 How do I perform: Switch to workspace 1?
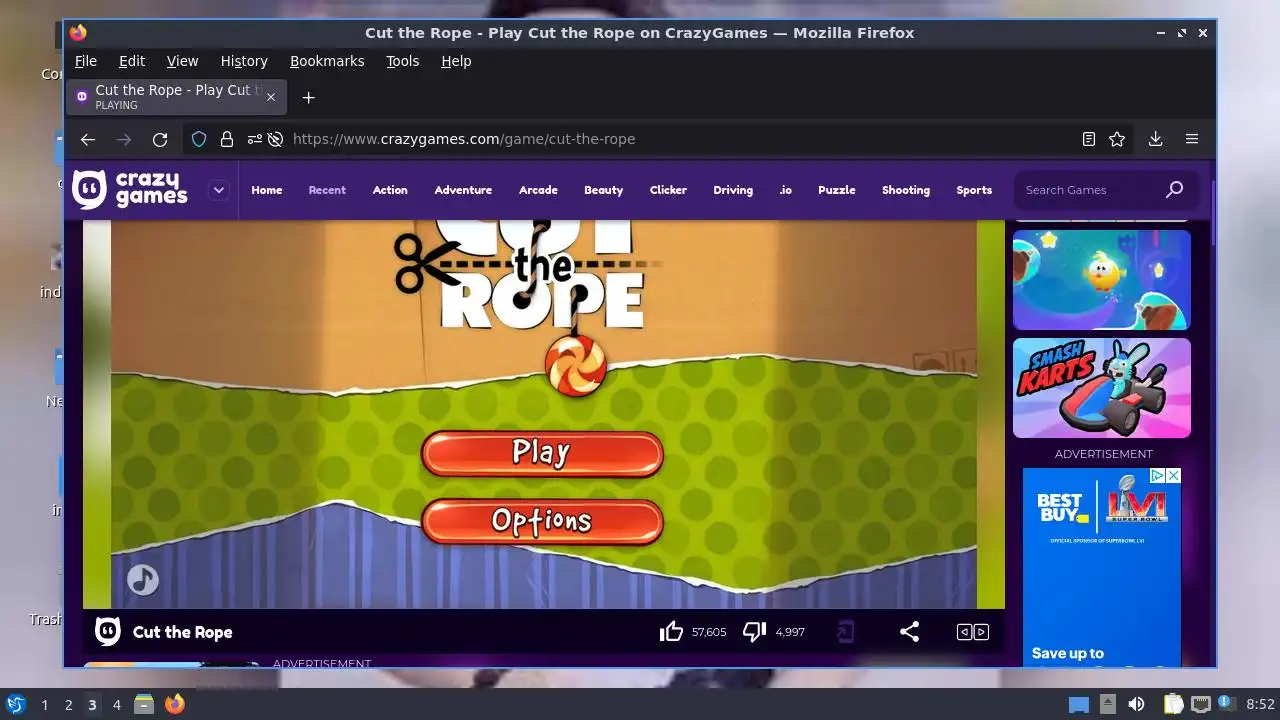[x=44, y=705]
